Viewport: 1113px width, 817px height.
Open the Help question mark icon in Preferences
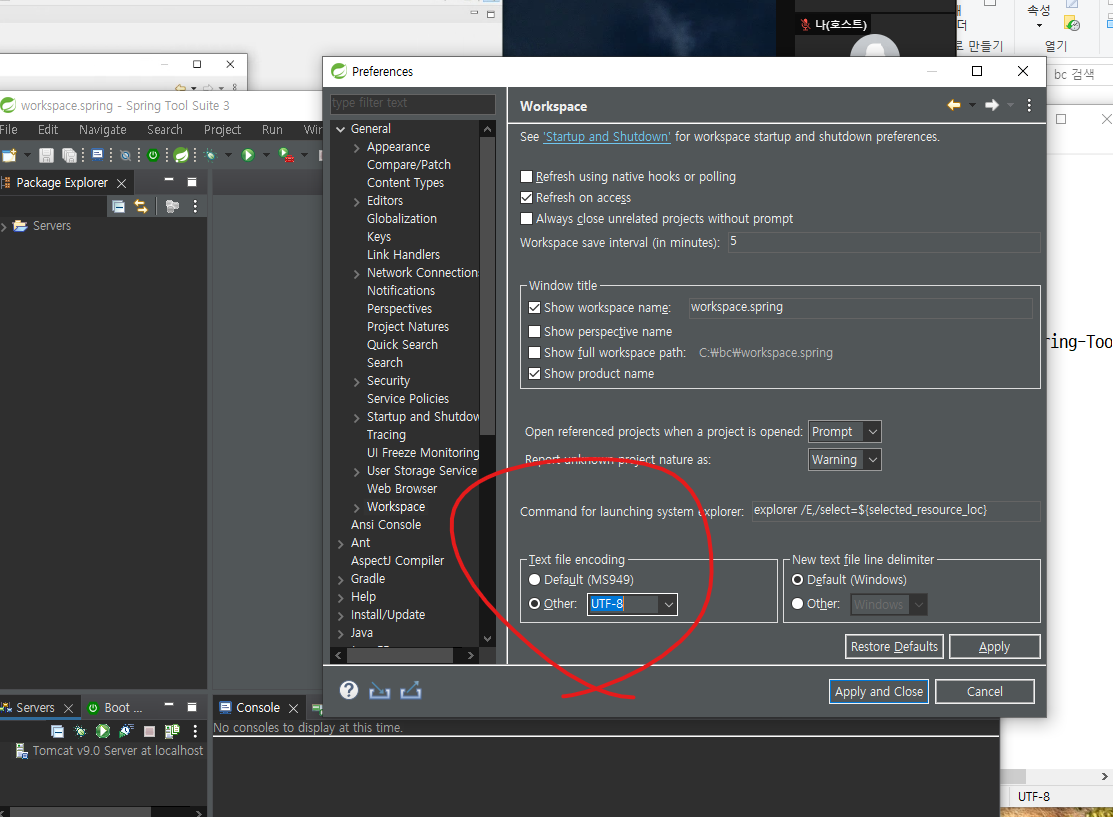point(349,690)
